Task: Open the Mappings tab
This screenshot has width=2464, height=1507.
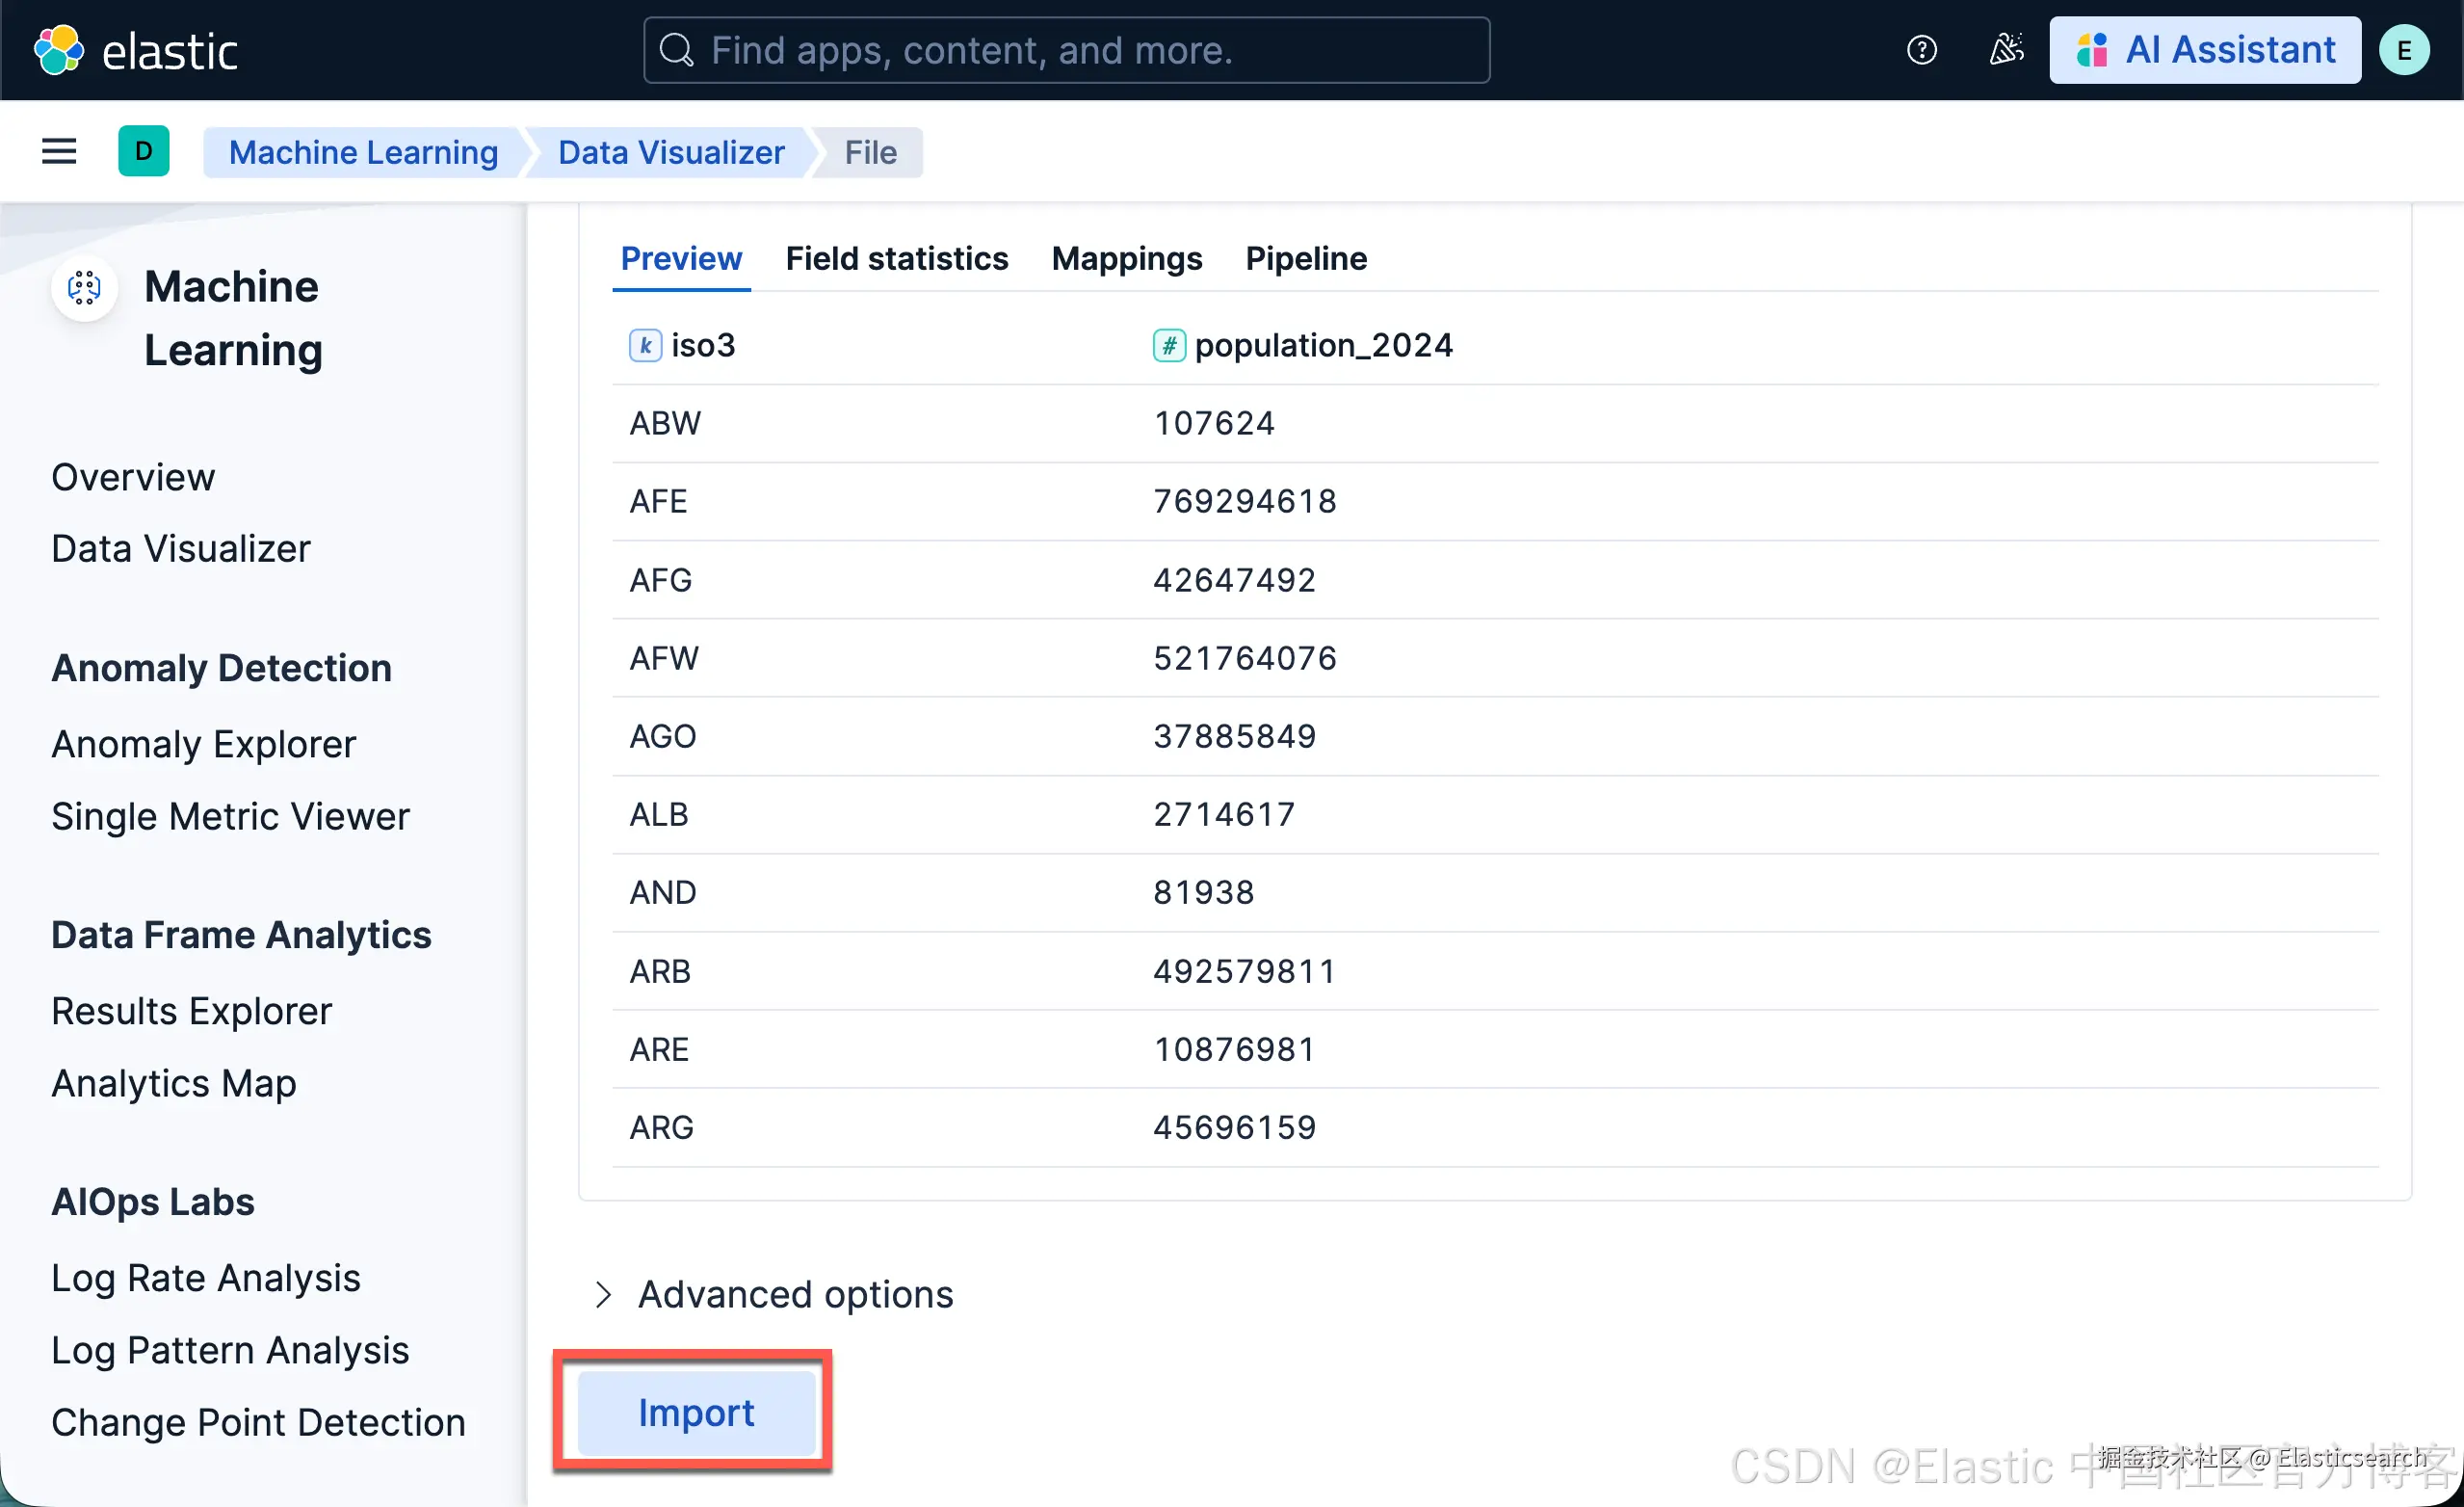Action: coord(1126,259)
